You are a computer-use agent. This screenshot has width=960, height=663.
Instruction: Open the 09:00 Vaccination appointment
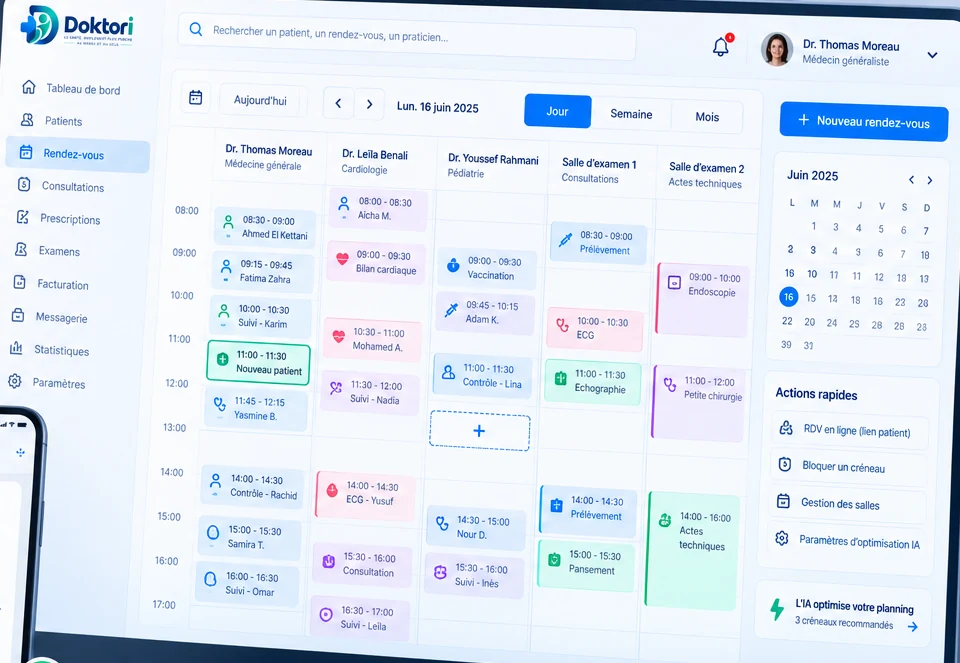tap(486, 268)
